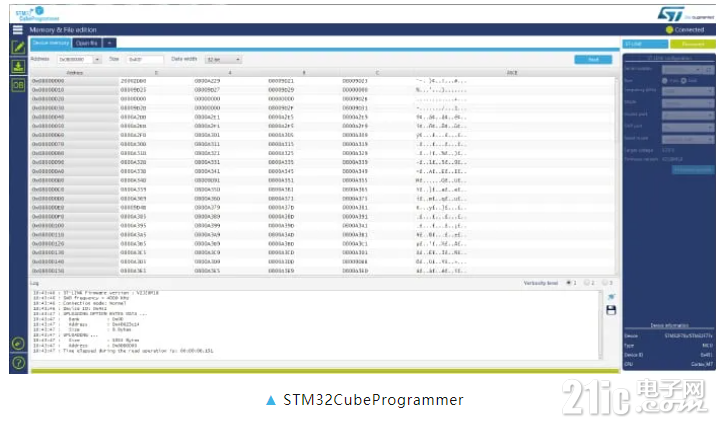Click the memory table vertical scrollbar
Image resolution: width=716 pixels, height=422 pixels.
616,176
